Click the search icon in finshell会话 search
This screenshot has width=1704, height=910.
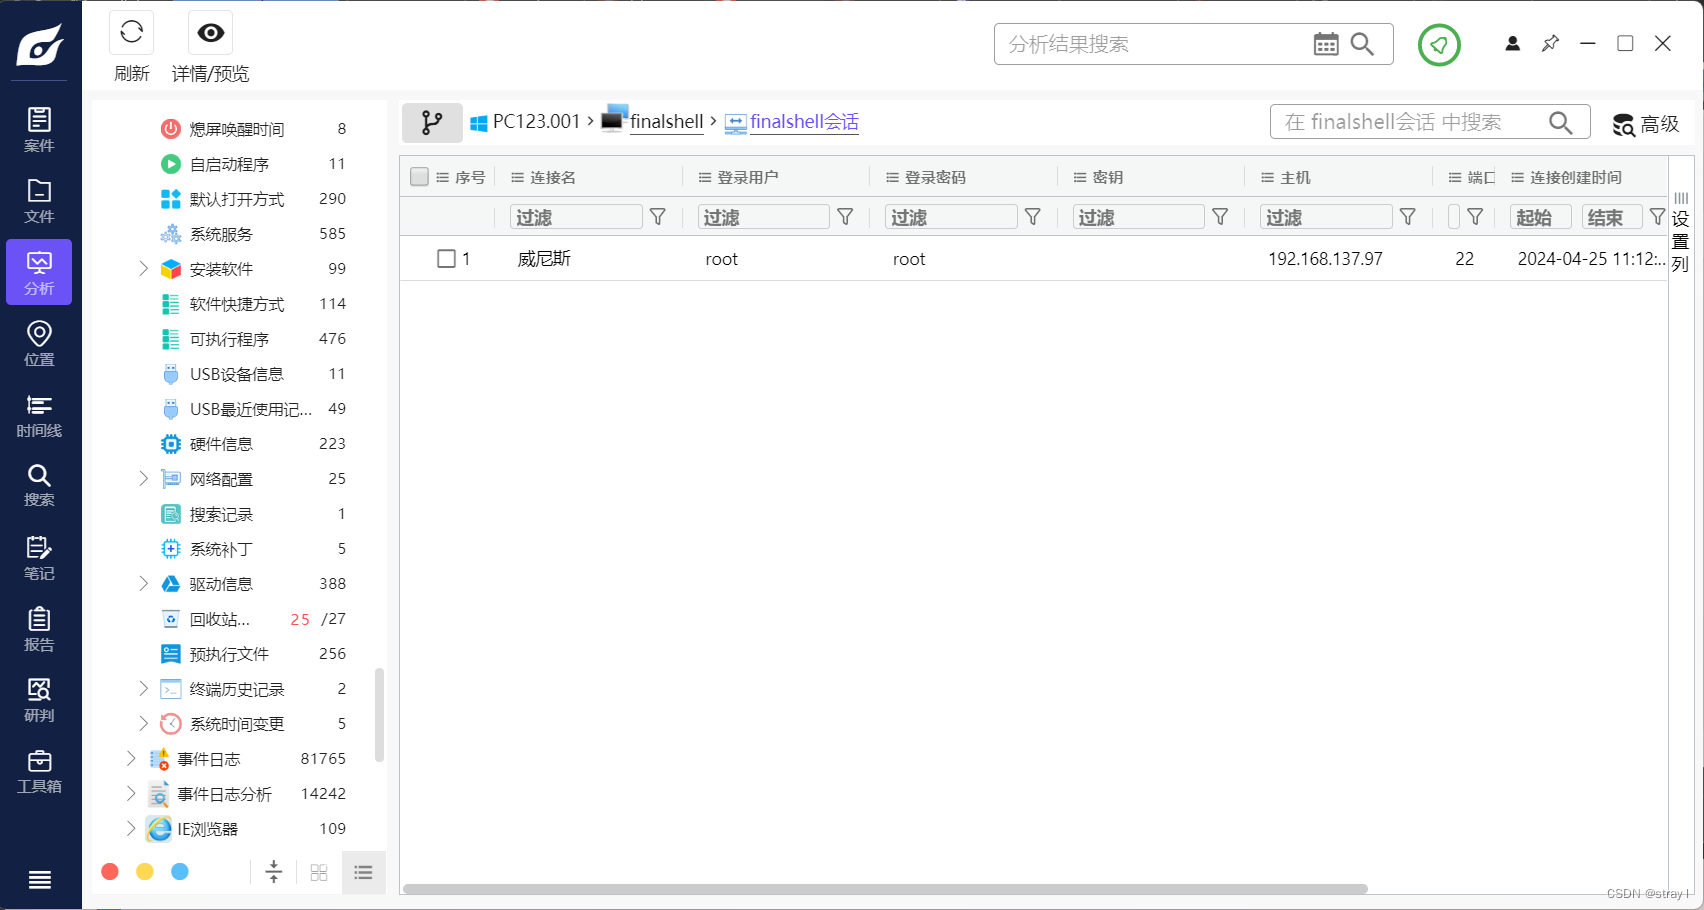(x=1560, y=122)
